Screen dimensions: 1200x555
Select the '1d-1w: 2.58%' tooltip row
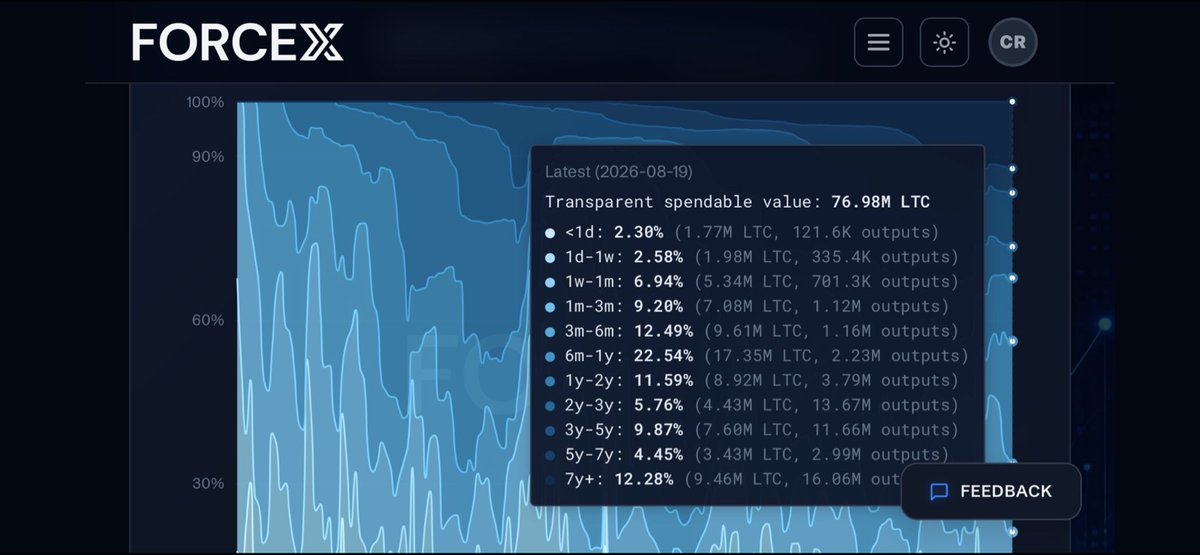(x=752, y=257)
